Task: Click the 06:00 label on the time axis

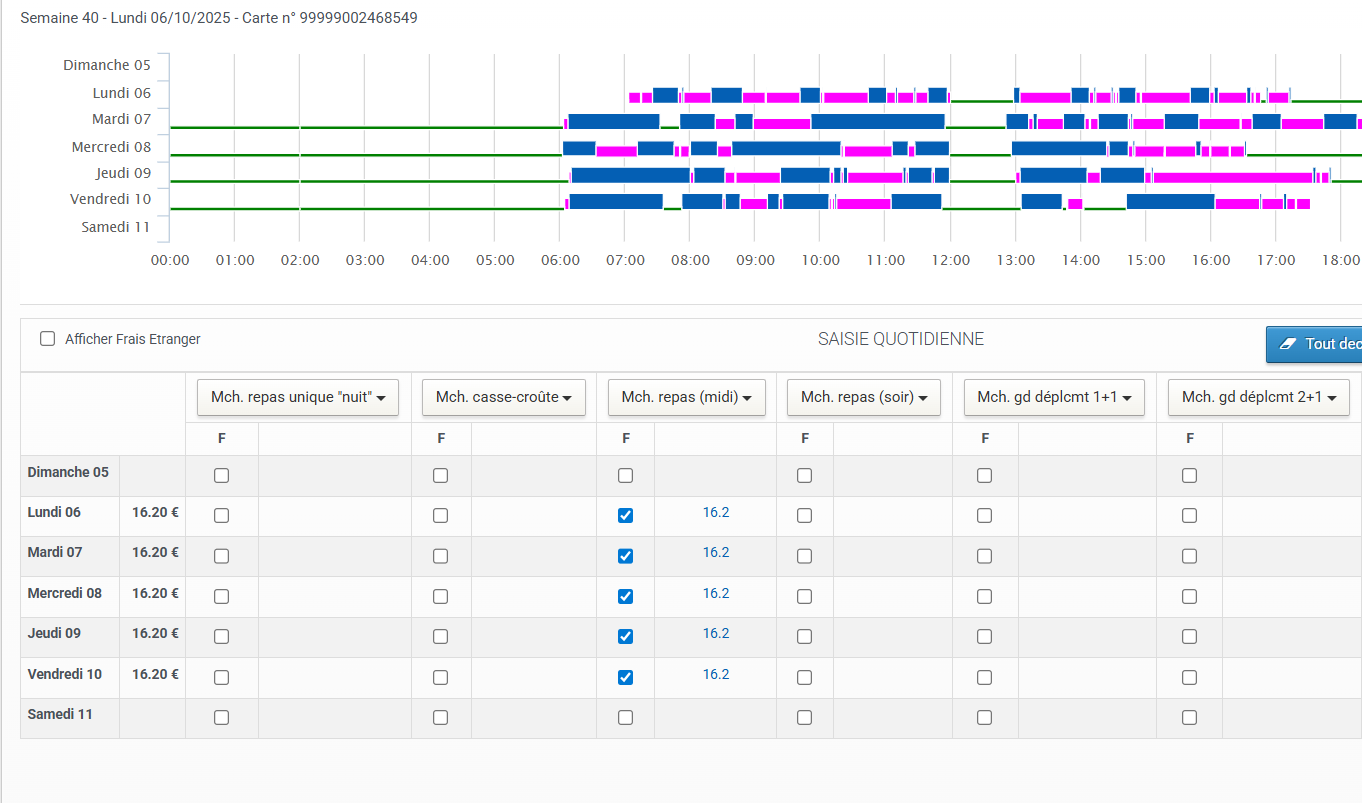Action: pyautogui.click(x=560, y=260)
